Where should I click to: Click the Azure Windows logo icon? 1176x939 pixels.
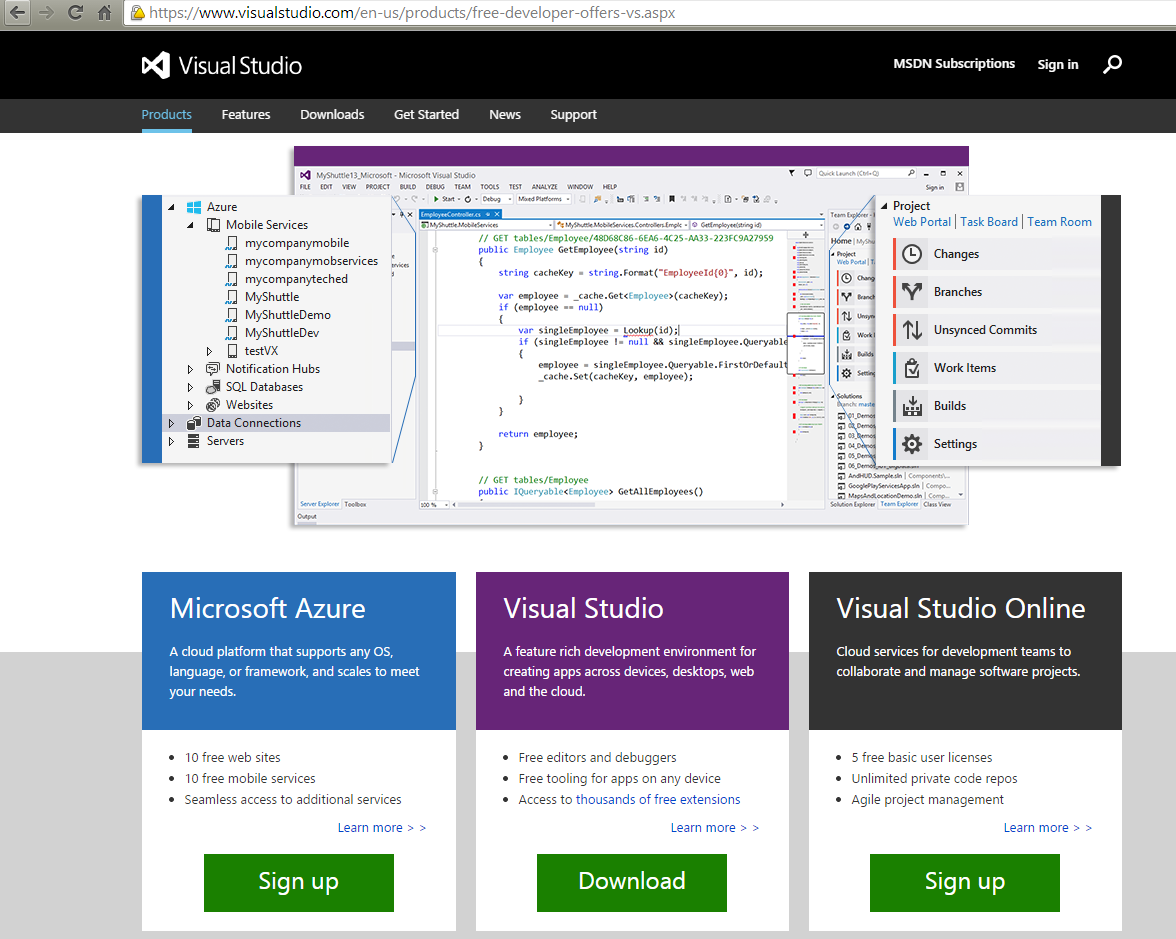point(194,207)
